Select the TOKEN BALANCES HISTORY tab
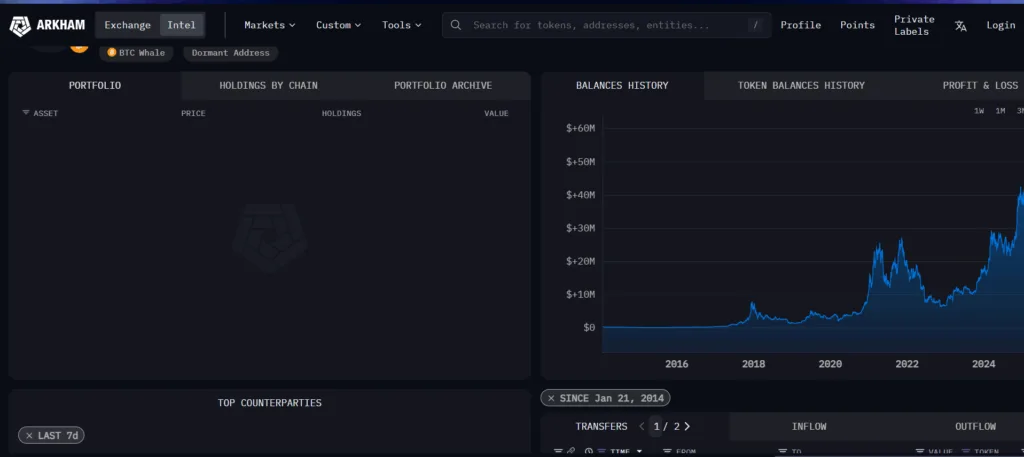This screenshot has height=457, width=1024. (x=801, y=86)
